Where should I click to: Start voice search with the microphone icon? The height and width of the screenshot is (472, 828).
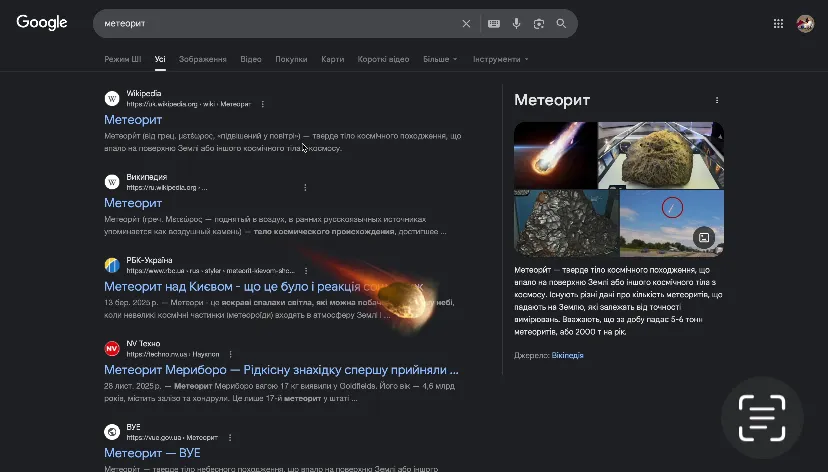(516, 24)
